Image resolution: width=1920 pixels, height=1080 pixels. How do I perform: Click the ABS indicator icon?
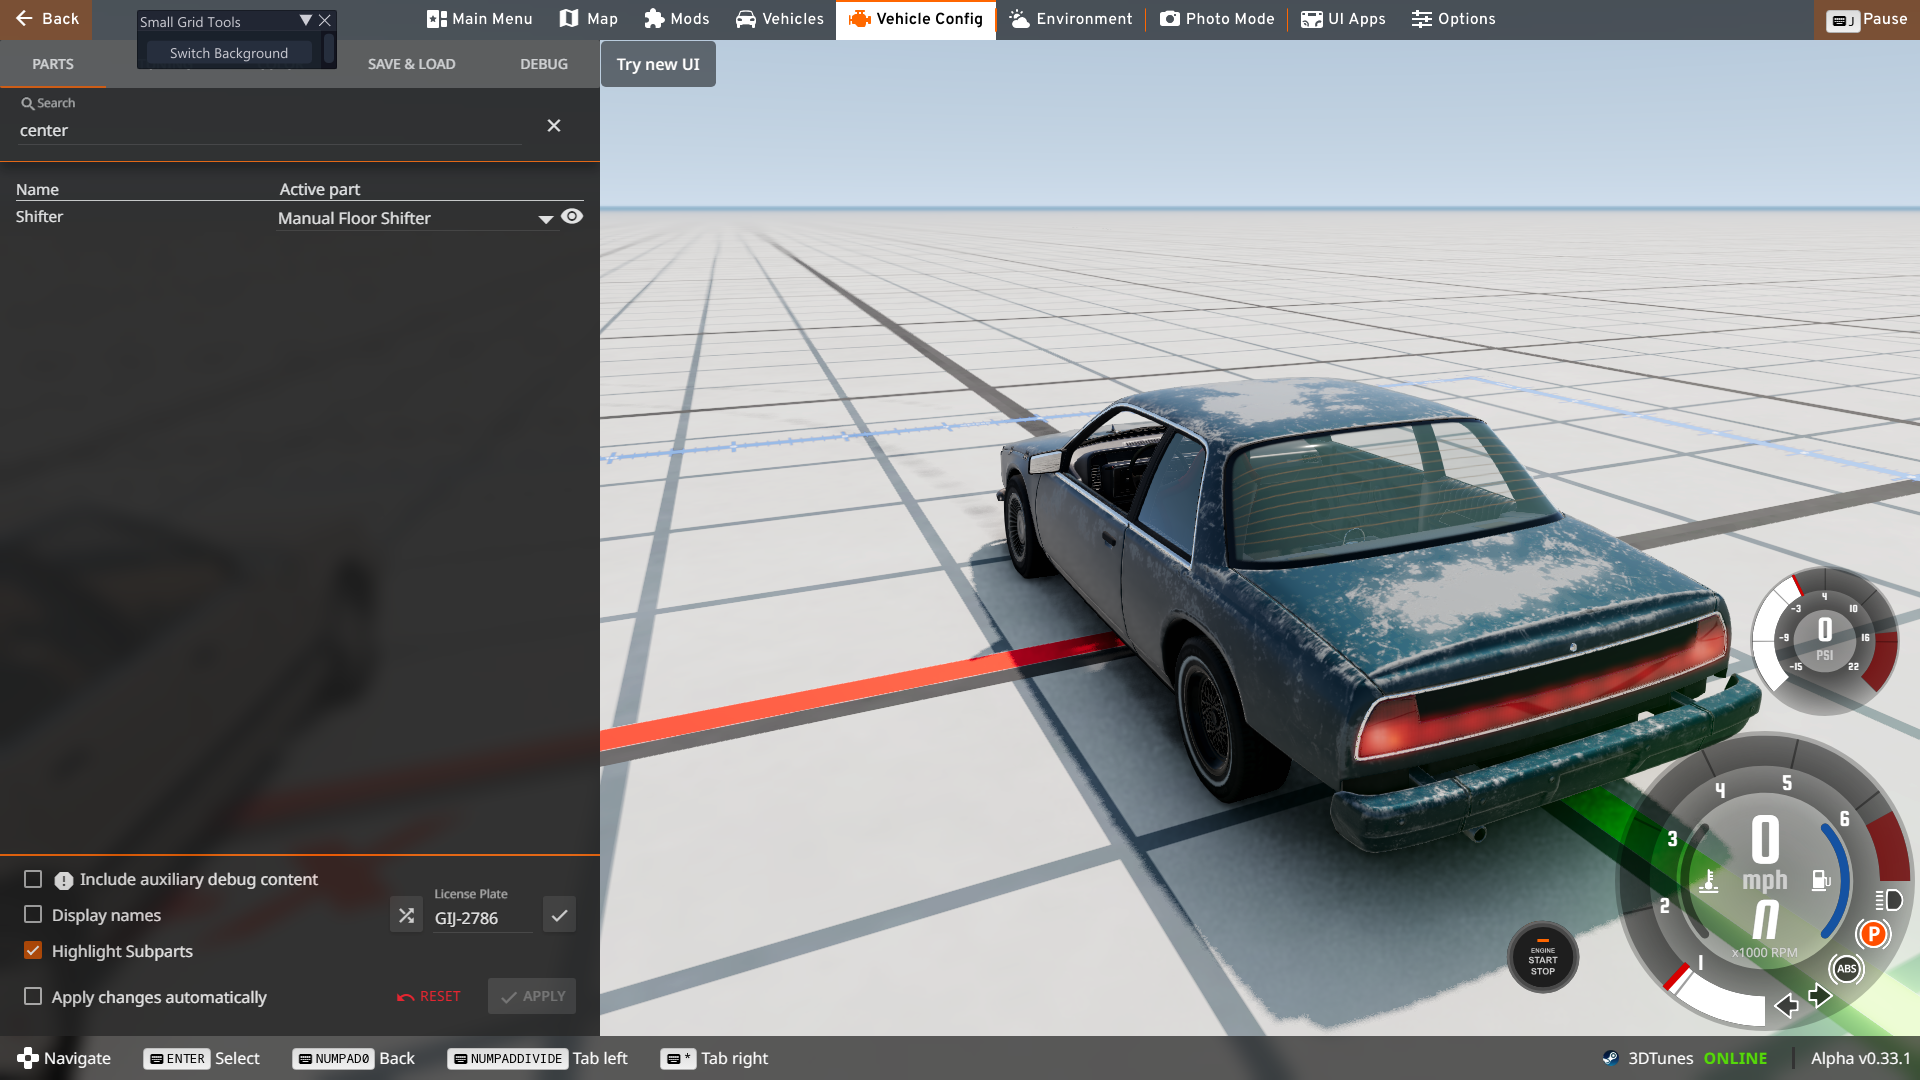tap(1846, 968)
